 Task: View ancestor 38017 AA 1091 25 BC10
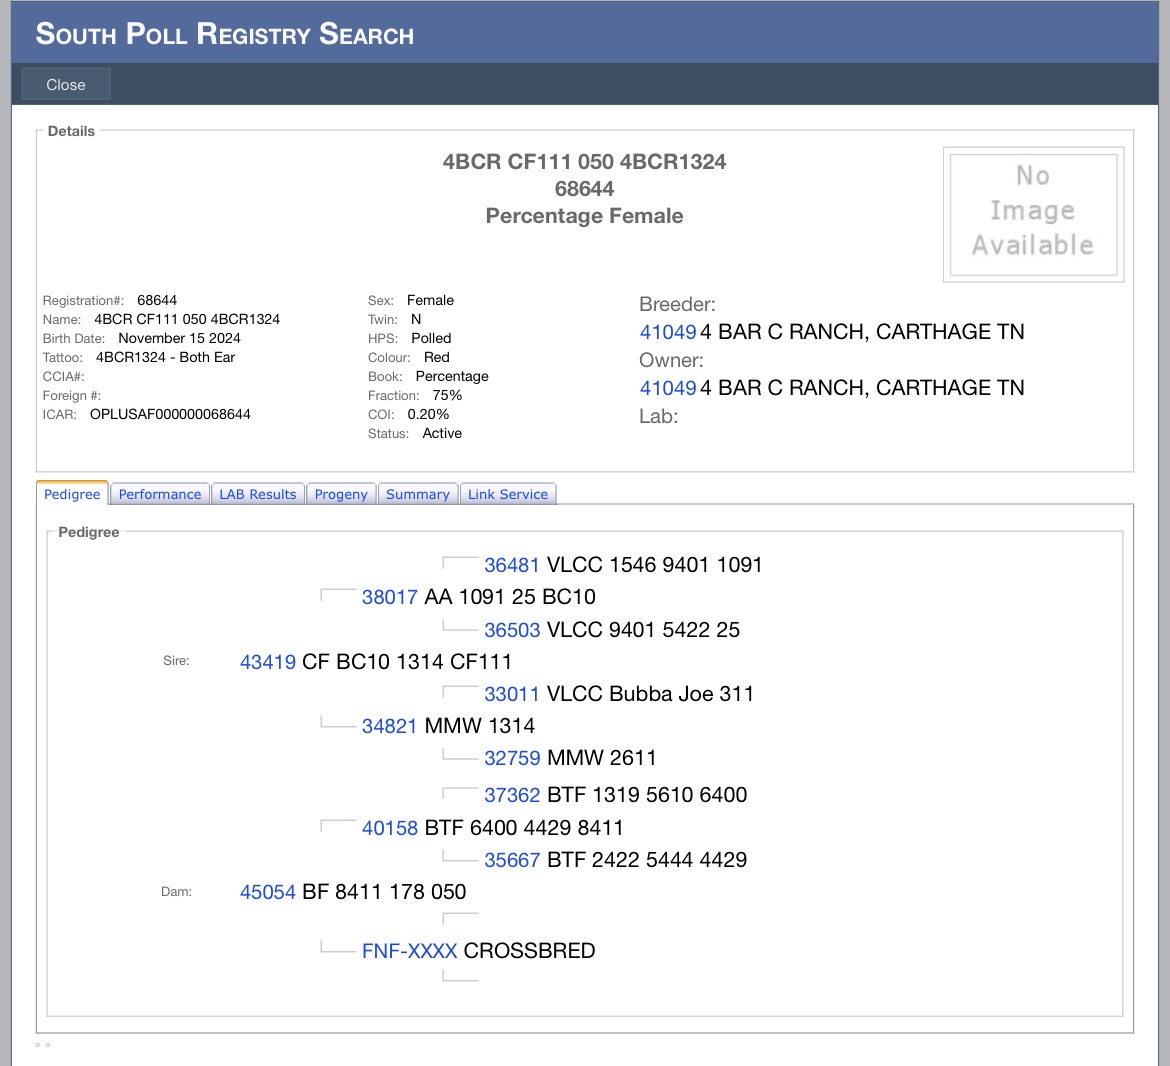[390, 597]
